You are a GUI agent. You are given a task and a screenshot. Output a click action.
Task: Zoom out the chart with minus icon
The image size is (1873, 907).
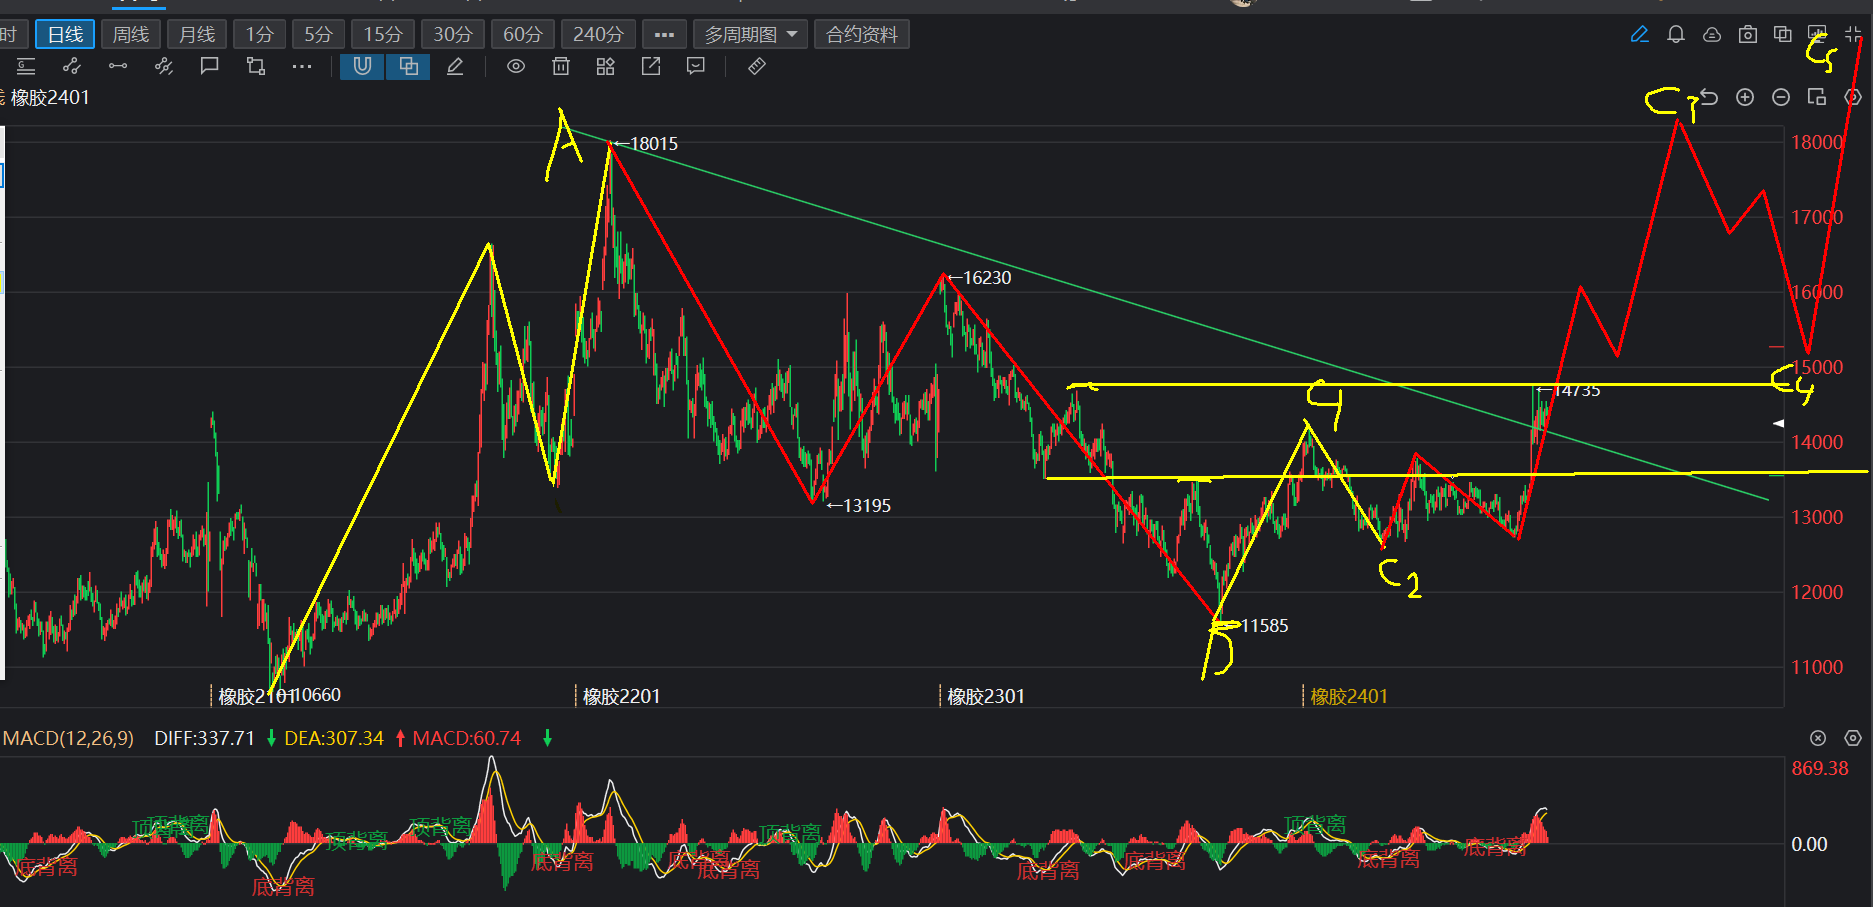(x=1781, y=97)
